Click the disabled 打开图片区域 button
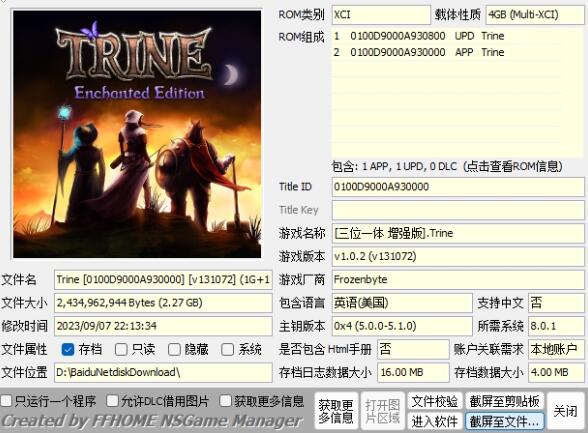Image resolution: width=588 pixels, height=433 pixels. click(x=382, y=411)
